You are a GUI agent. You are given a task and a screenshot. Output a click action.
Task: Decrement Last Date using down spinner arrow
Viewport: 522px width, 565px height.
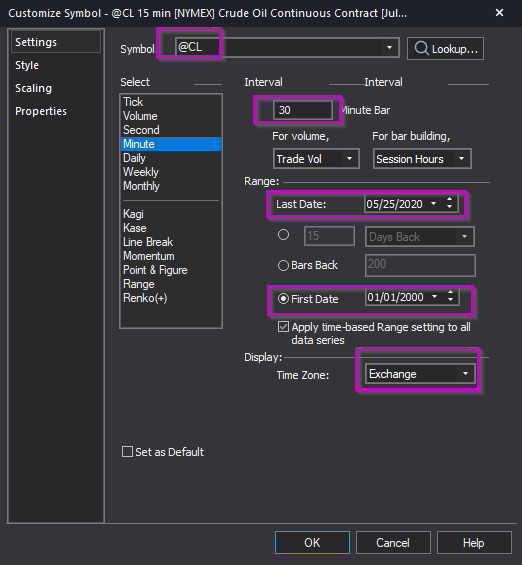[x=449, y=206]
